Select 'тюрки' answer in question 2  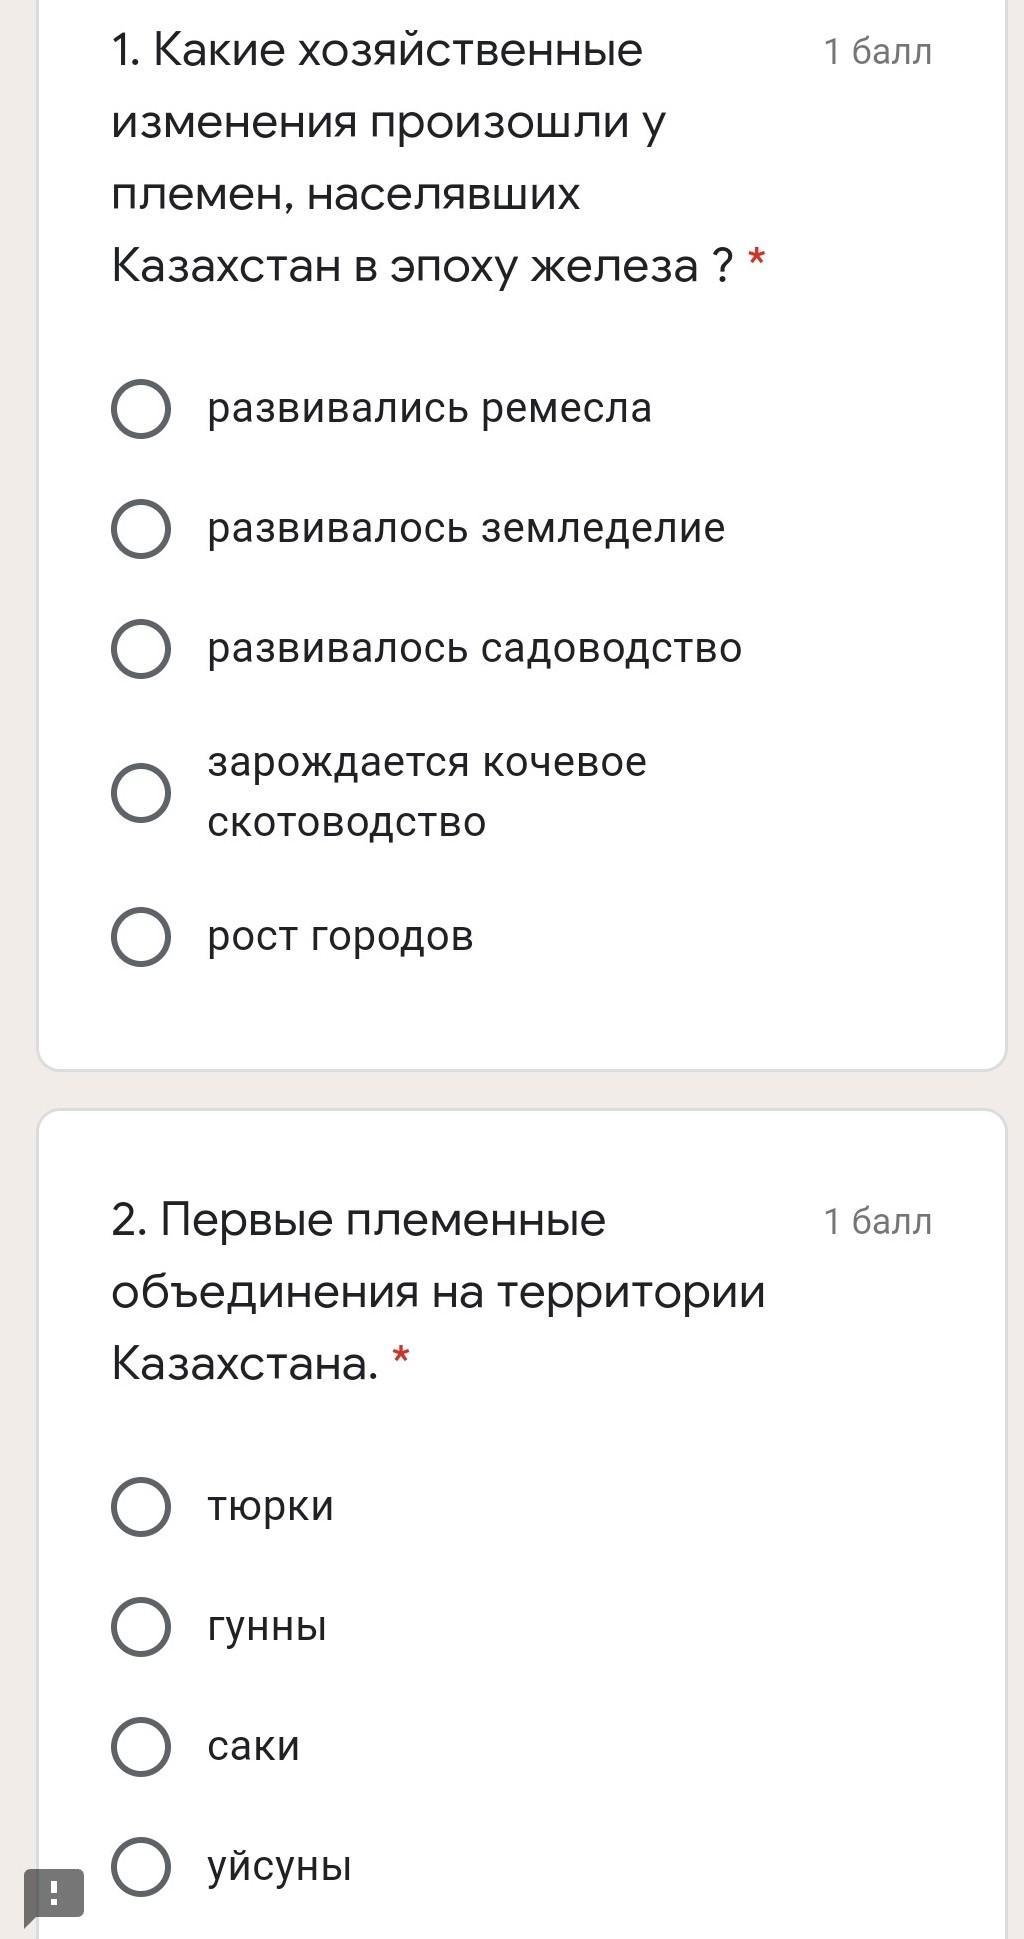pos(141,1507)
